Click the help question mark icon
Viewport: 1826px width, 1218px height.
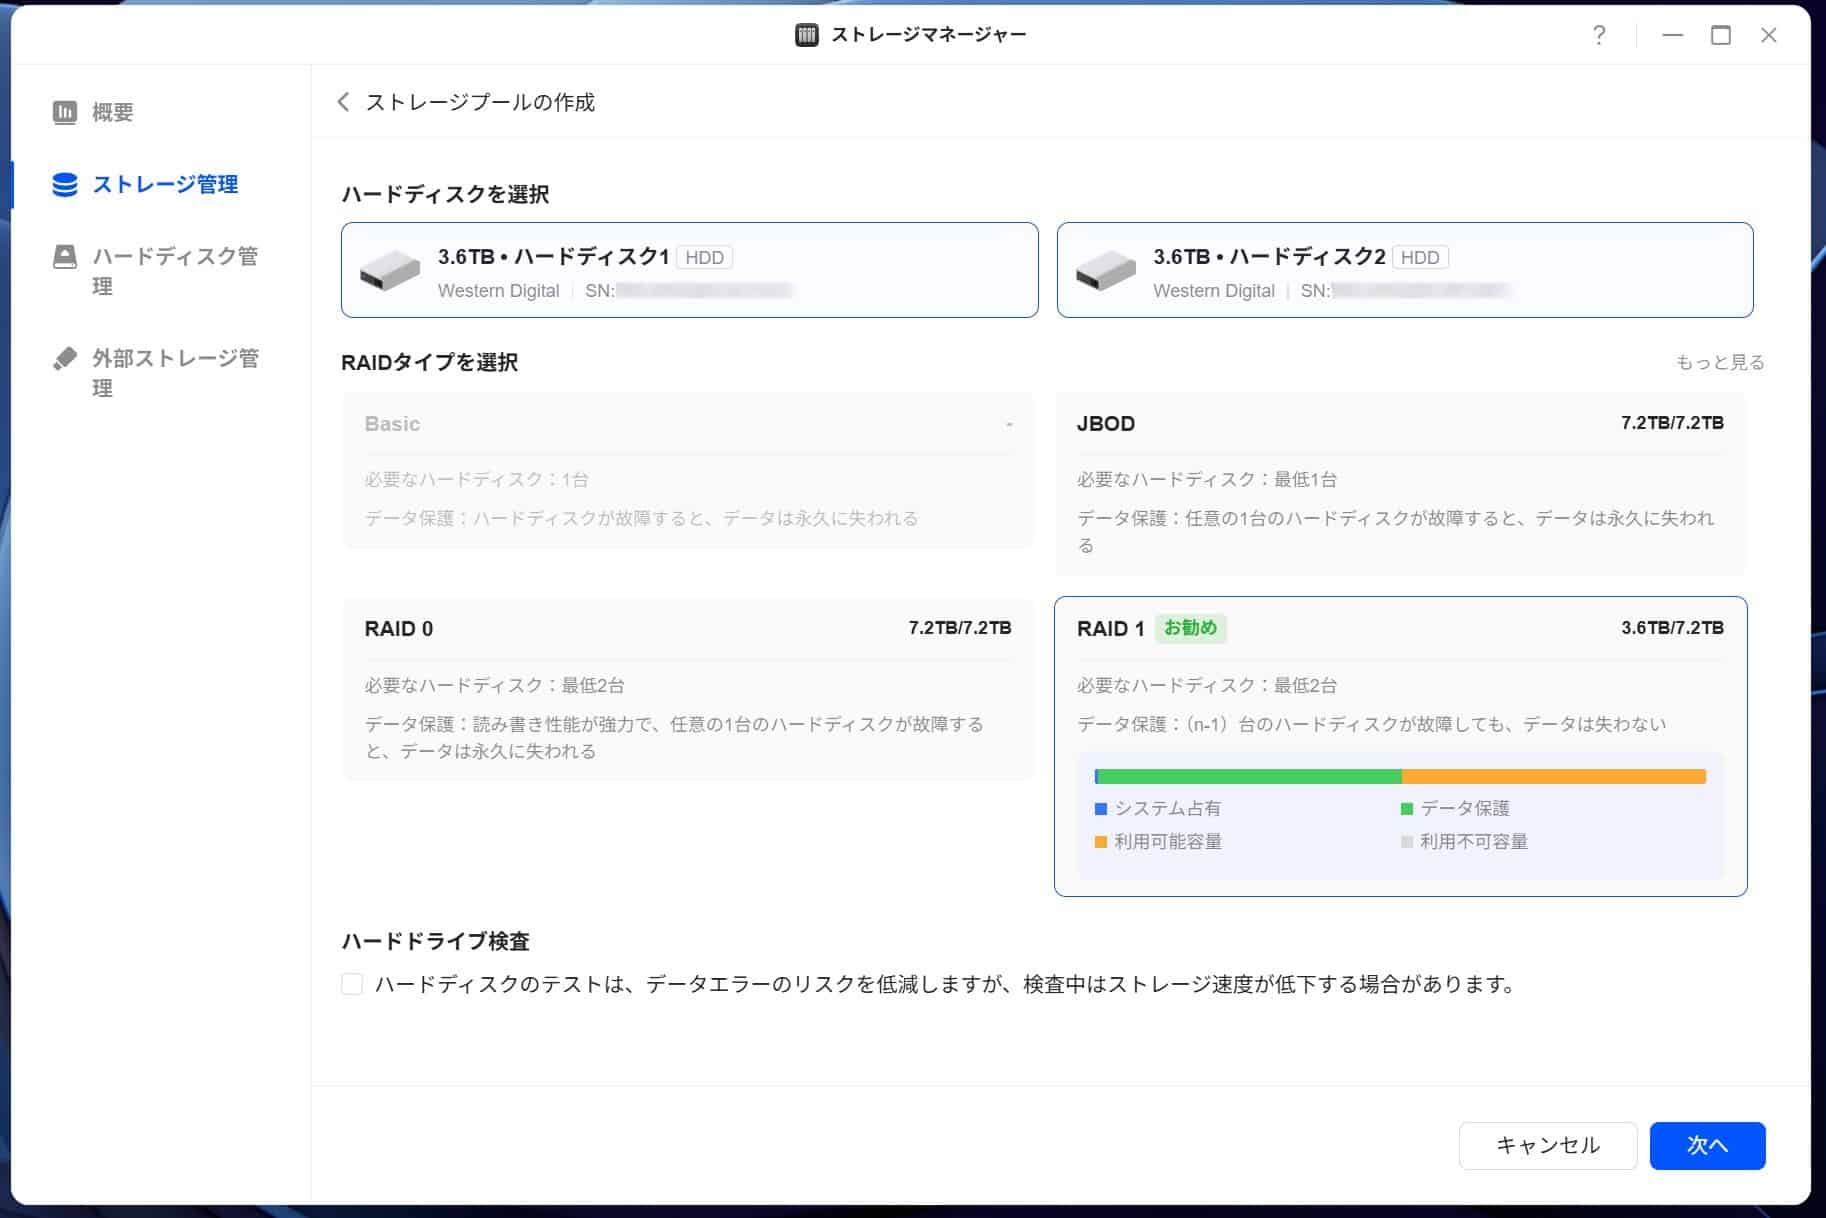click(1599, 36)
